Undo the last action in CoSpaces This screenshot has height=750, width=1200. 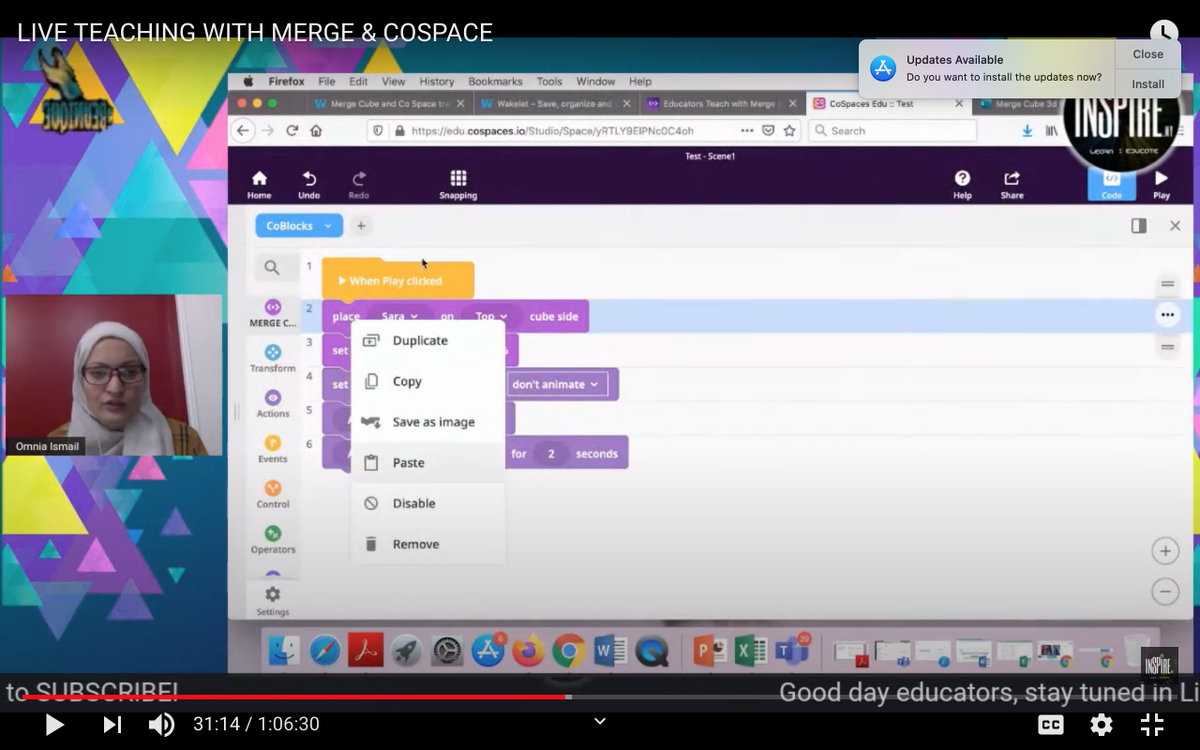[309, 183]
